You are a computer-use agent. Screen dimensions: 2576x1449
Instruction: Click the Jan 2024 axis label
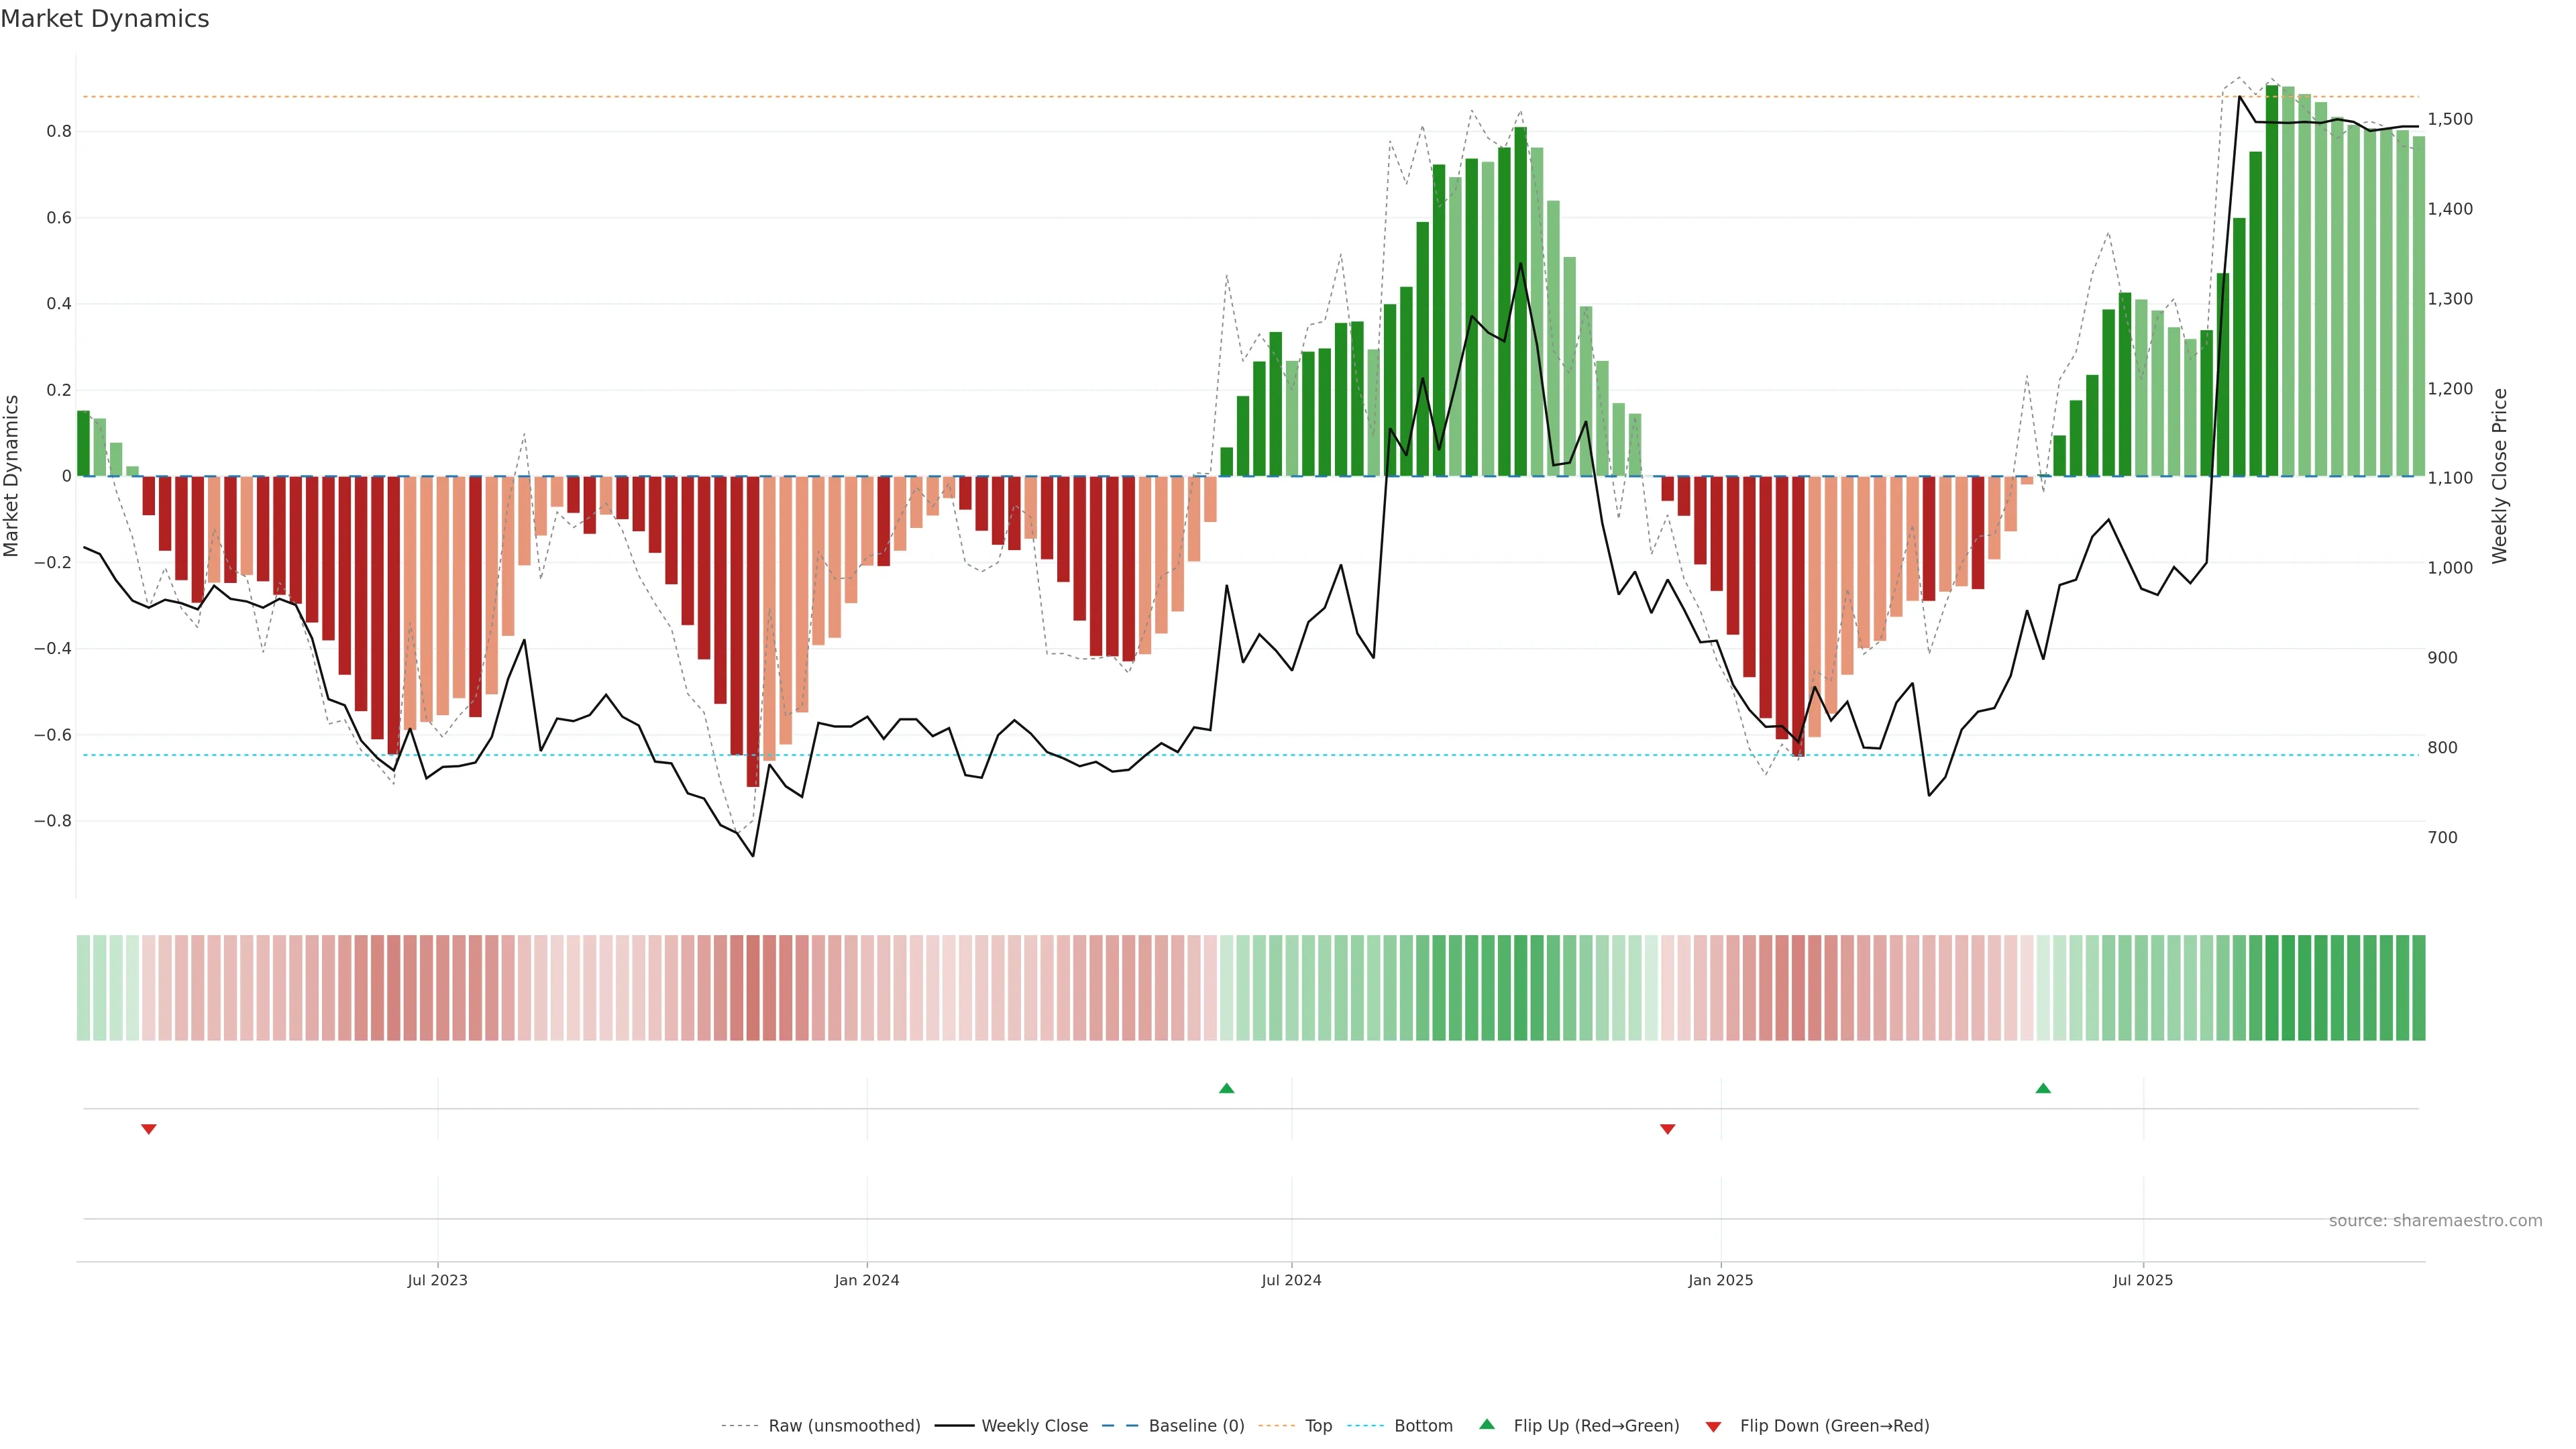867,1280
